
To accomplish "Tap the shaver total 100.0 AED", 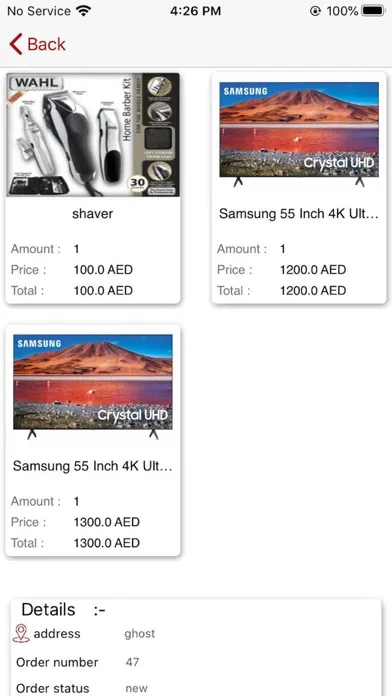I will pyautogui.click(x=103, y=291).
